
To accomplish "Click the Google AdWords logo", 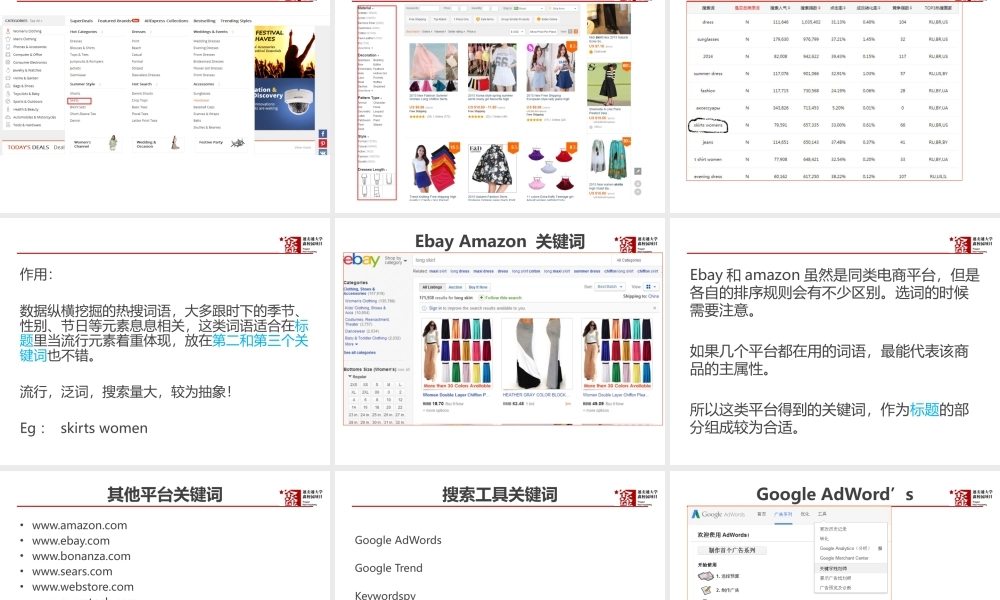I will point(718,513).
